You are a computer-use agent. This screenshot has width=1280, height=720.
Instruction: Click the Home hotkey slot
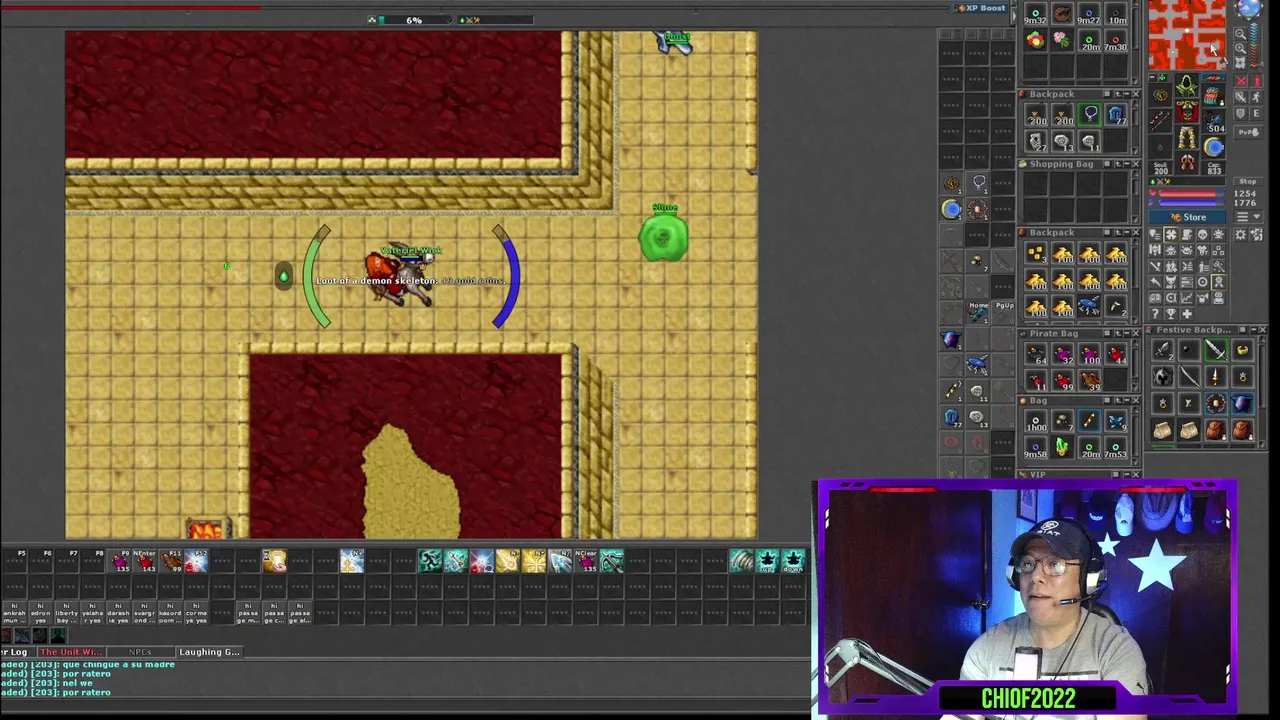tap(977, 312)
